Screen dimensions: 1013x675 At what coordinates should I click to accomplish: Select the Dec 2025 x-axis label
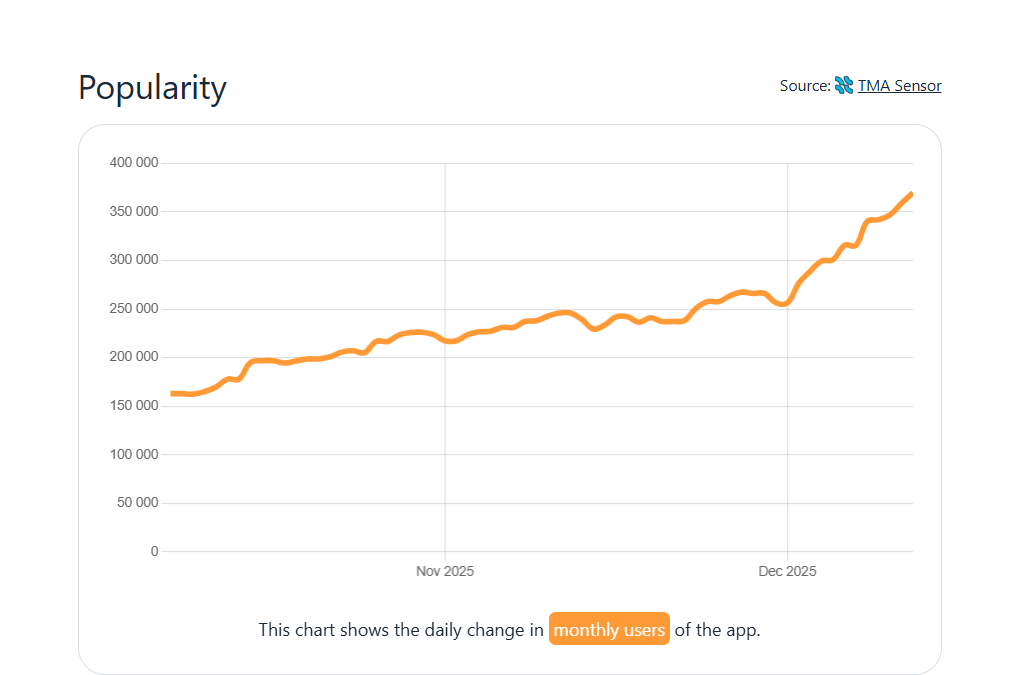[787, 572]
